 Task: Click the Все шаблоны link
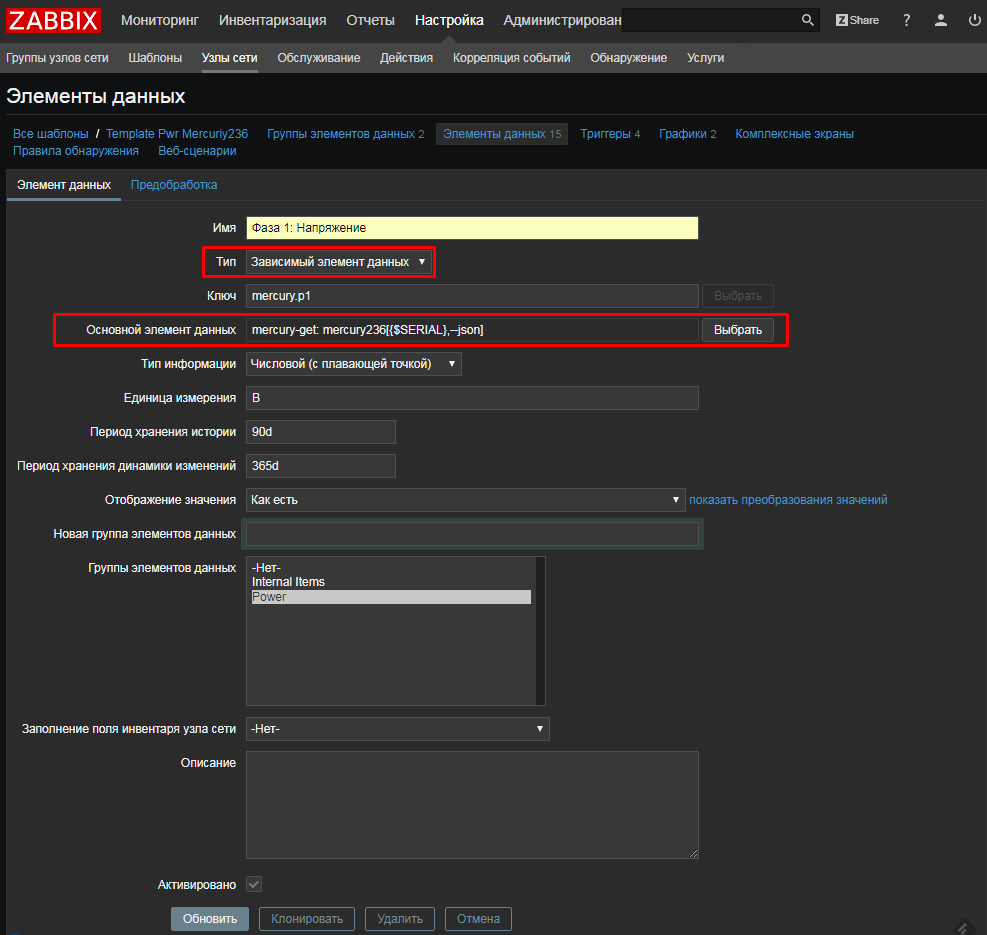(50, 134)
